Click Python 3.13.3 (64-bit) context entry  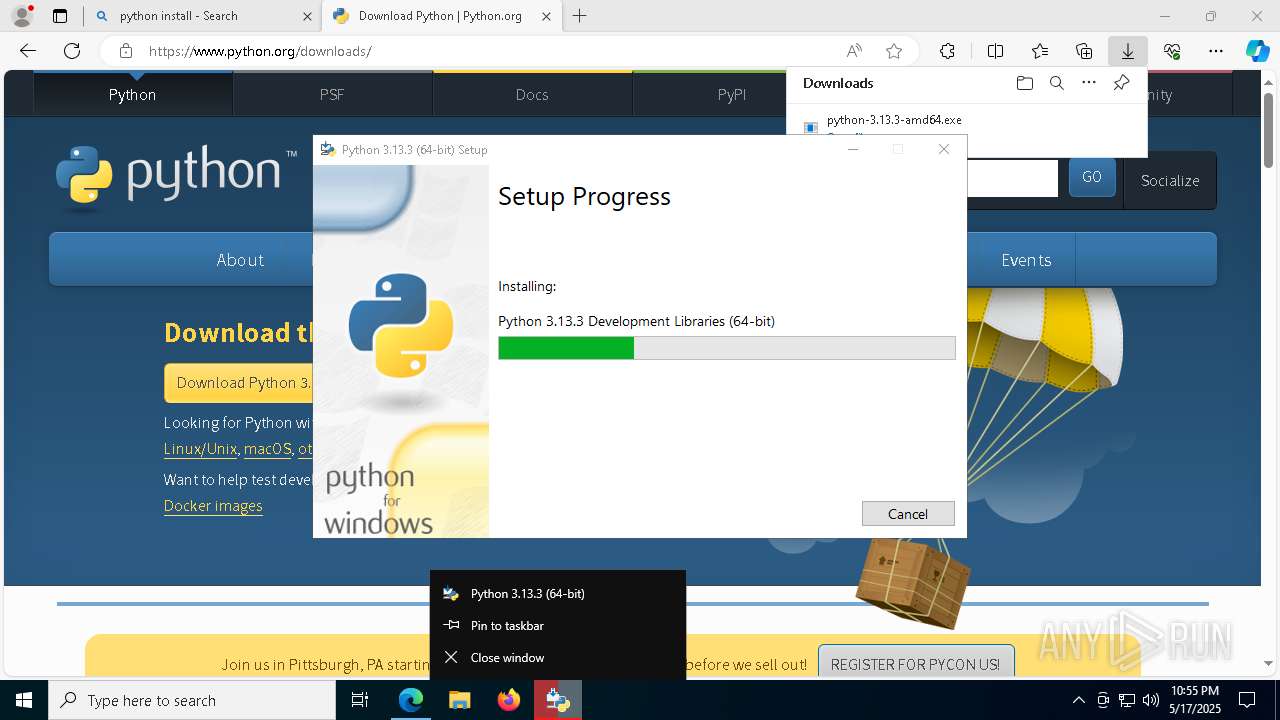(558, 593)
